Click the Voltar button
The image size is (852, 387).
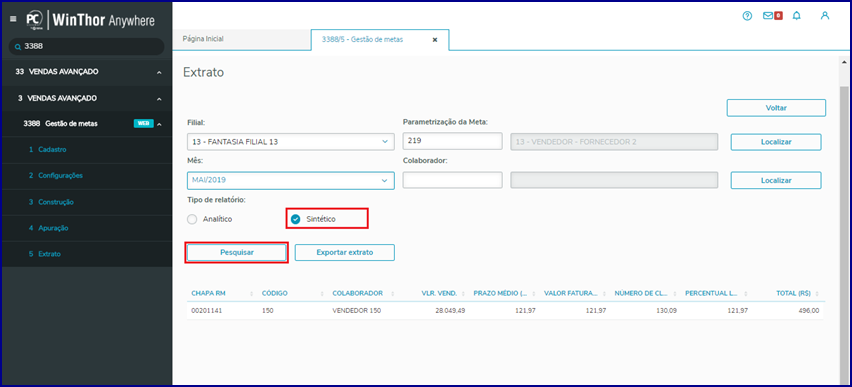(776, 108)
